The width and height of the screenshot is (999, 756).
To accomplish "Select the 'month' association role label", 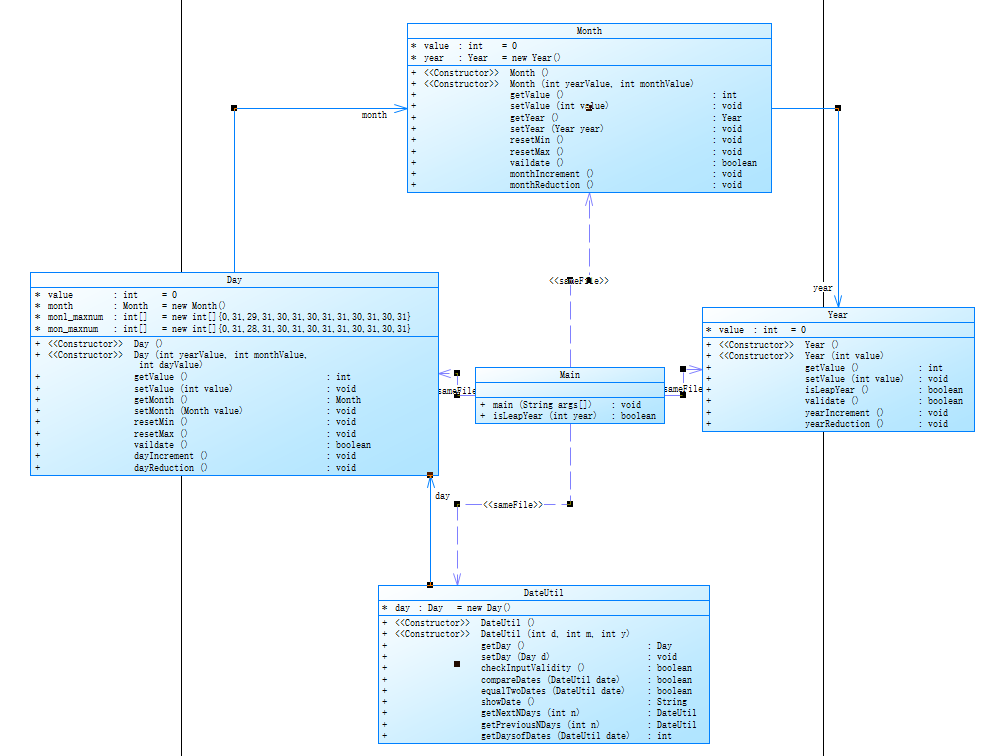I will (374, 115).
